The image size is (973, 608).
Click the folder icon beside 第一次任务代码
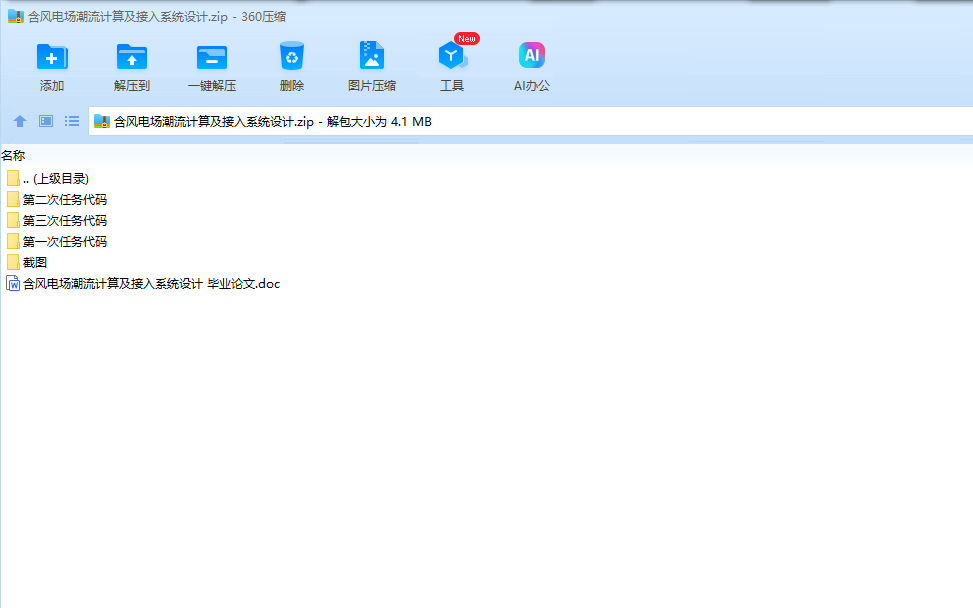pyautogui.click(x=13, y=242)
